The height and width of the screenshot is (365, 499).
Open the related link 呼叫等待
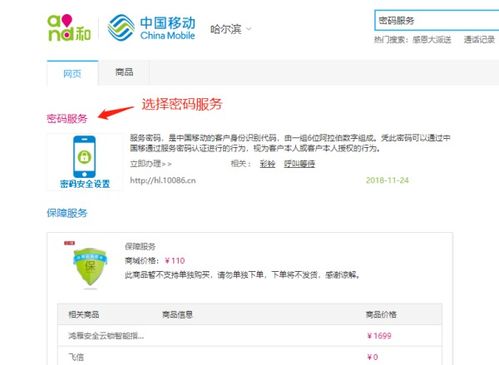coord(299,164)
